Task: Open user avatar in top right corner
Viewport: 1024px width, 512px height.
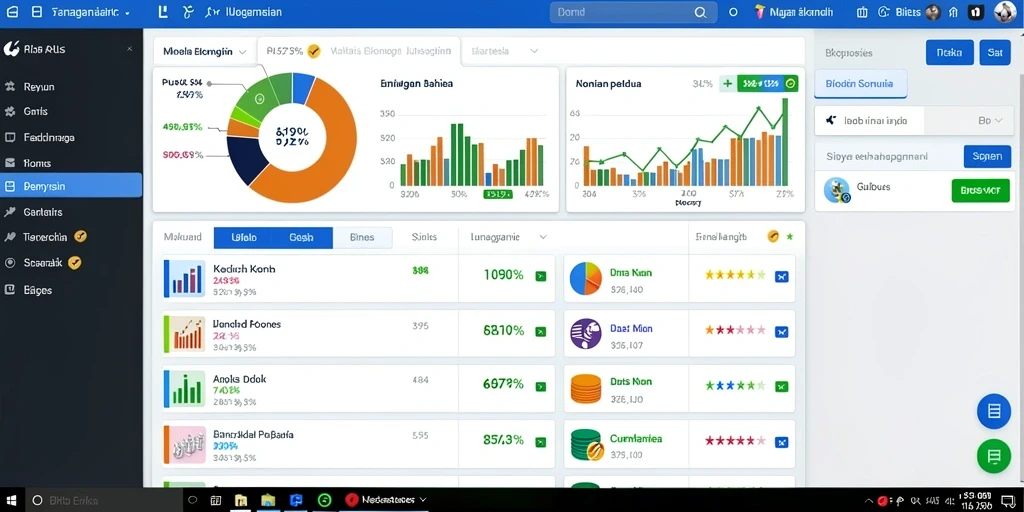Action: 1005,12
